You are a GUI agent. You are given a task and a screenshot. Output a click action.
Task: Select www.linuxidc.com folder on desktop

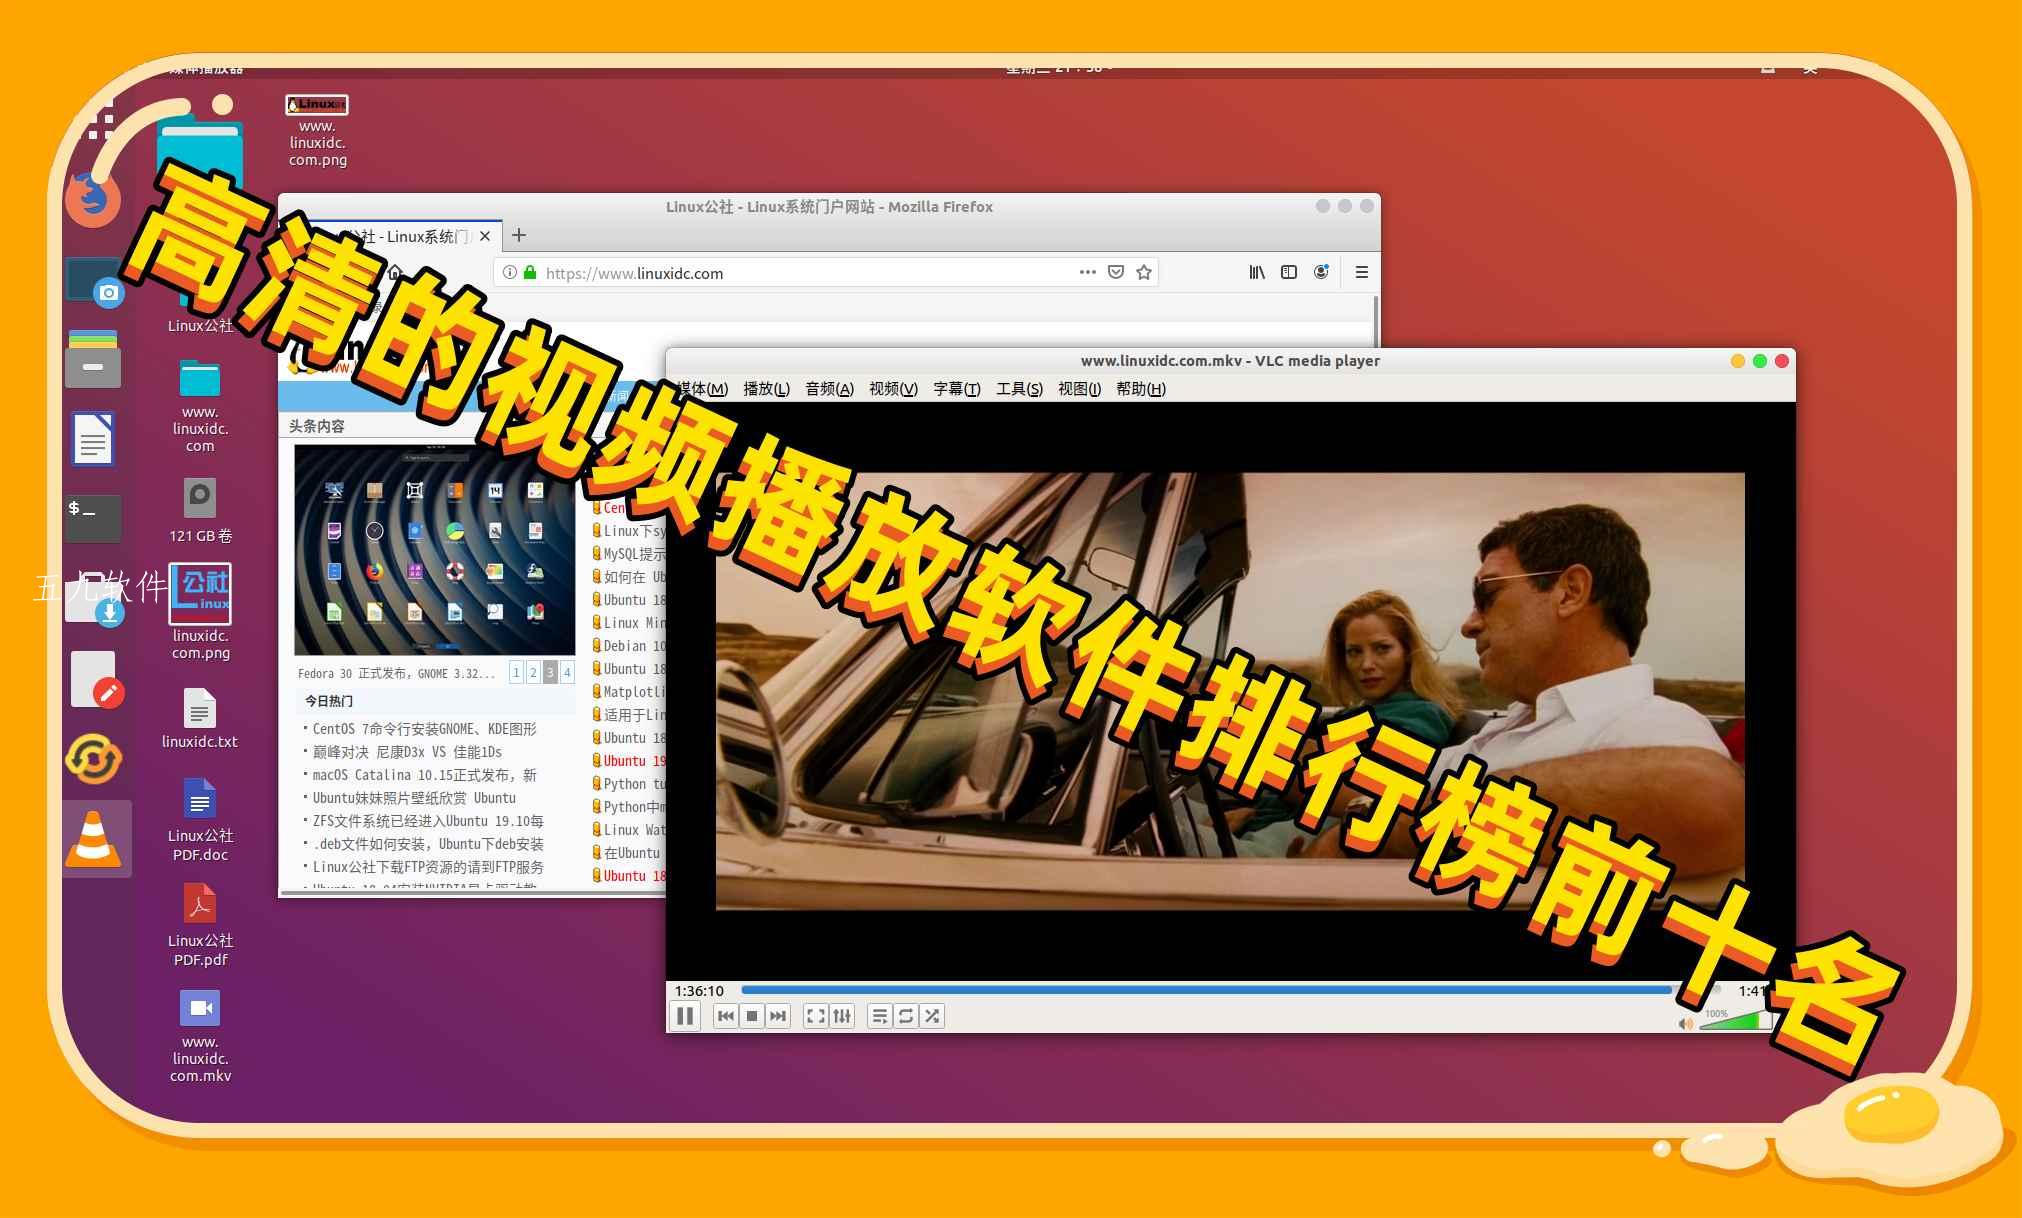[200, 406]
